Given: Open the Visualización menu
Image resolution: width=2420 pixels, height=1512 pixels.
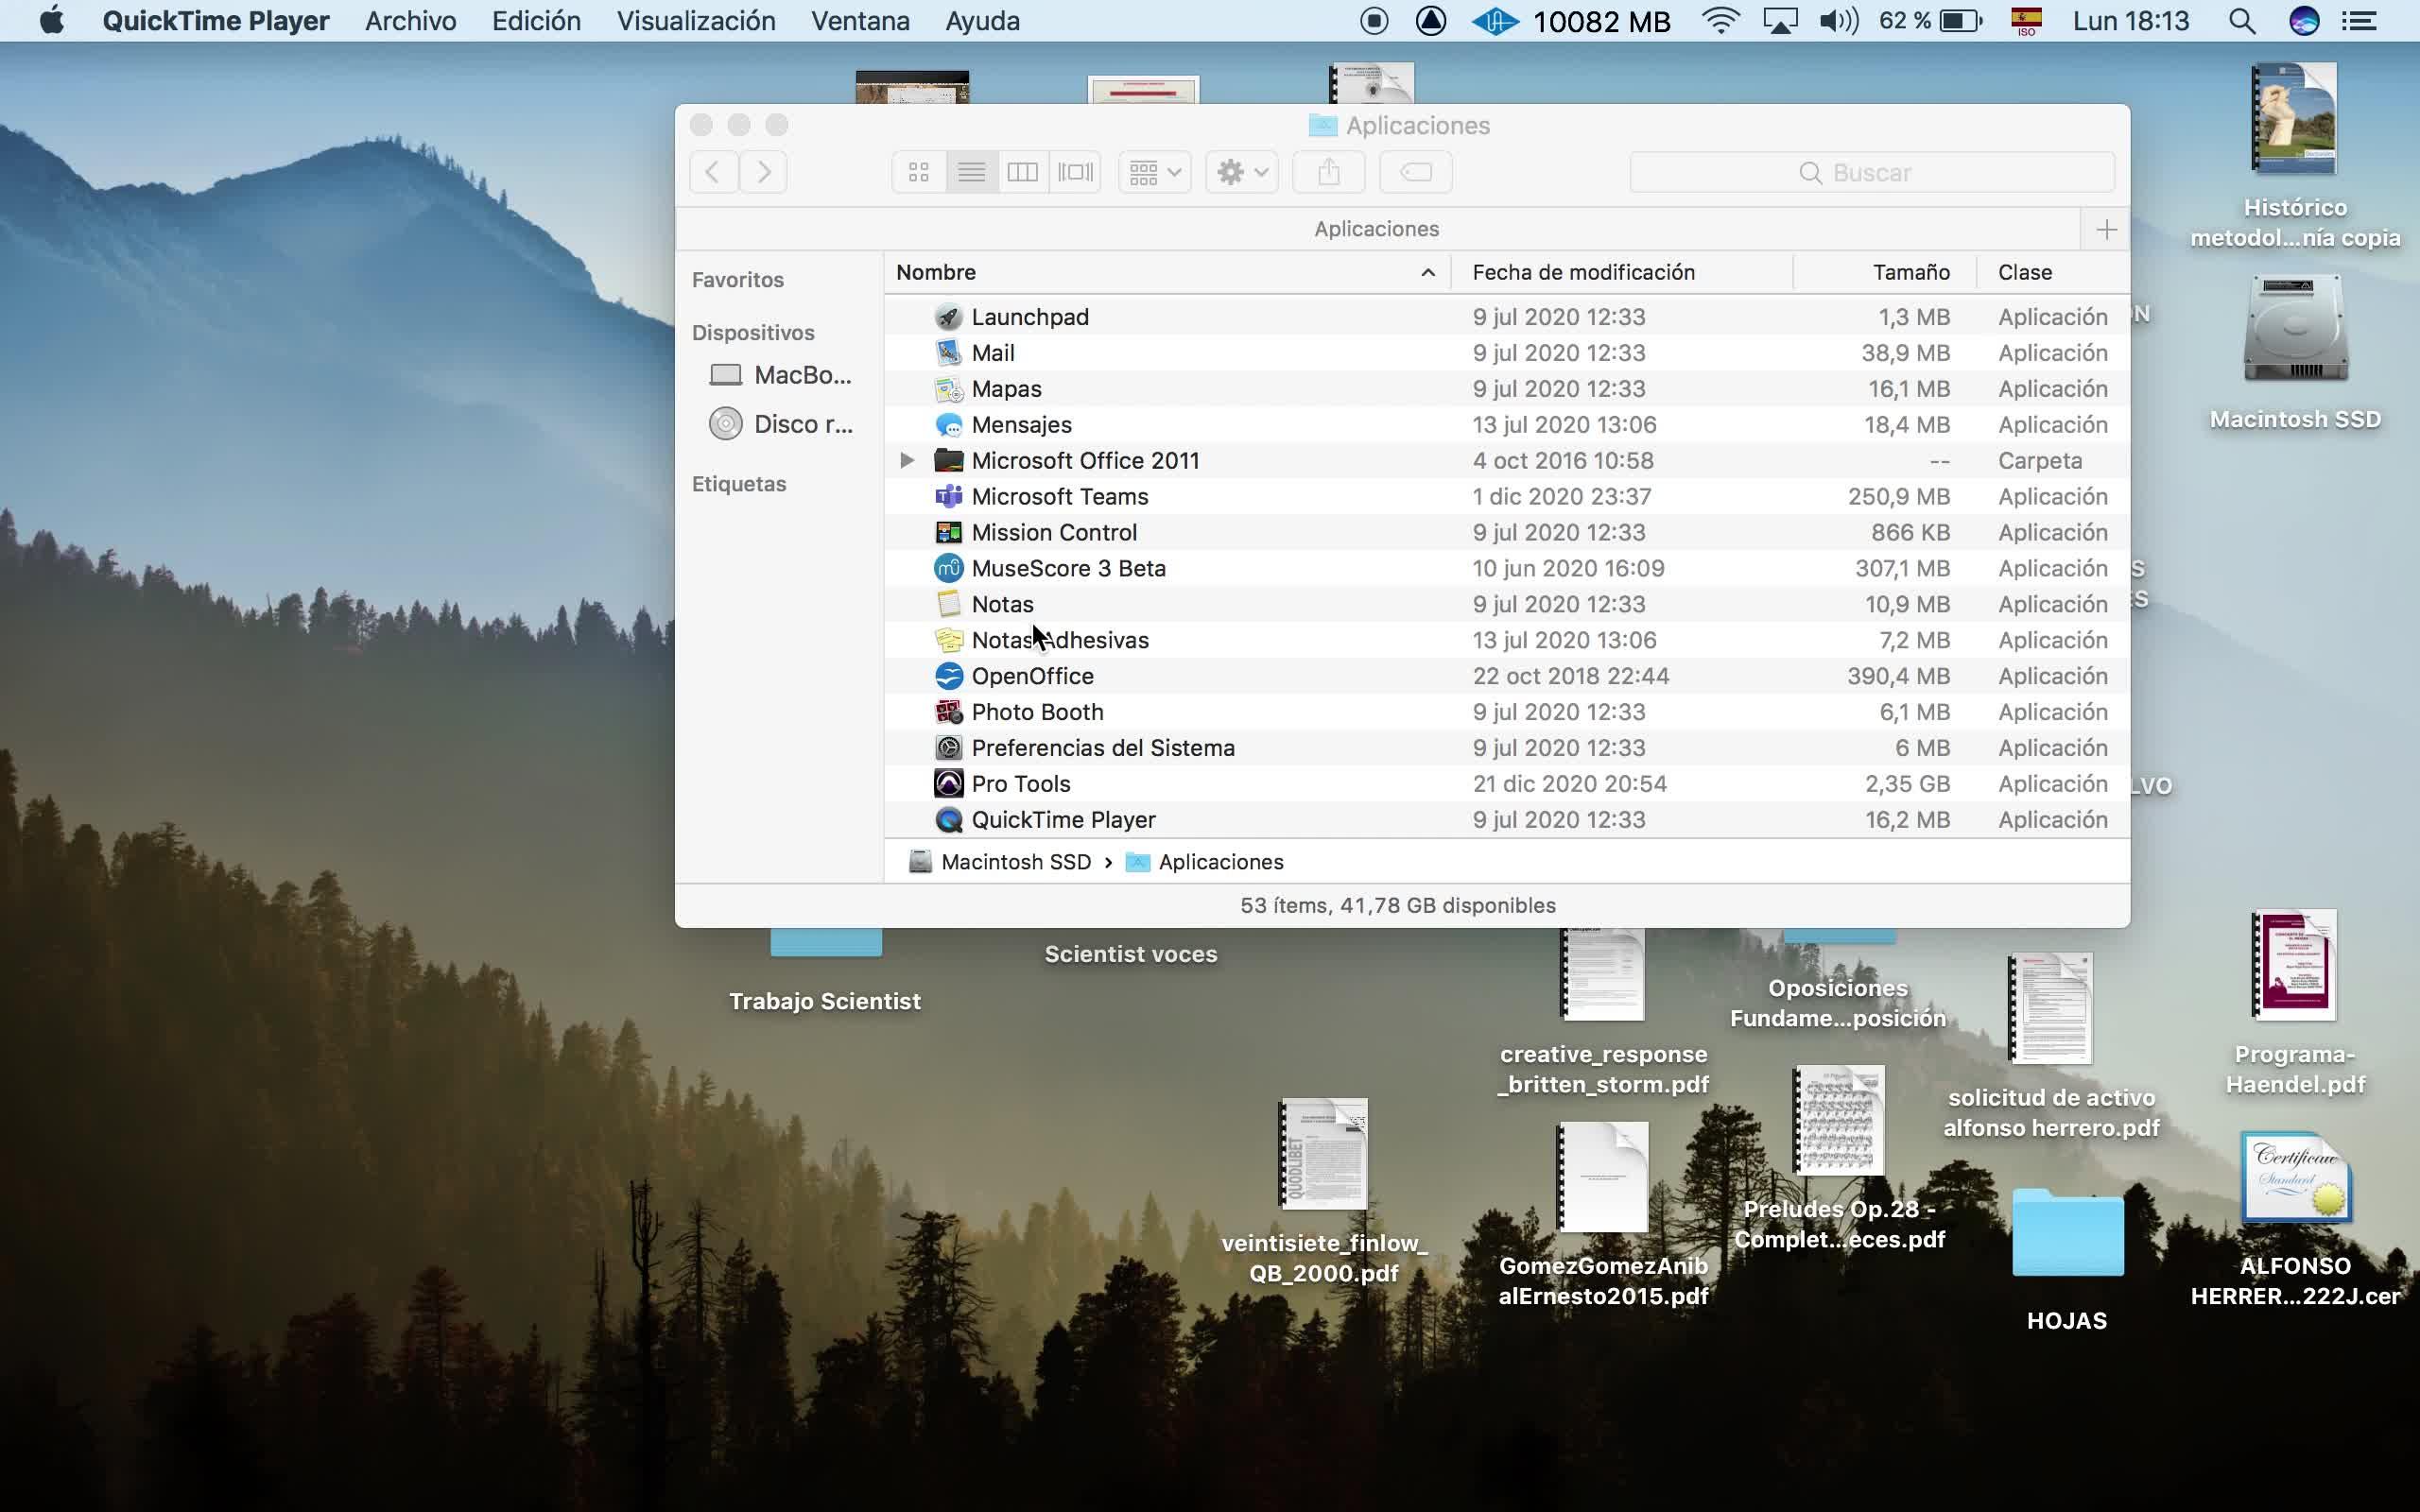Looking at the screenshot, I should coord(695,21).
